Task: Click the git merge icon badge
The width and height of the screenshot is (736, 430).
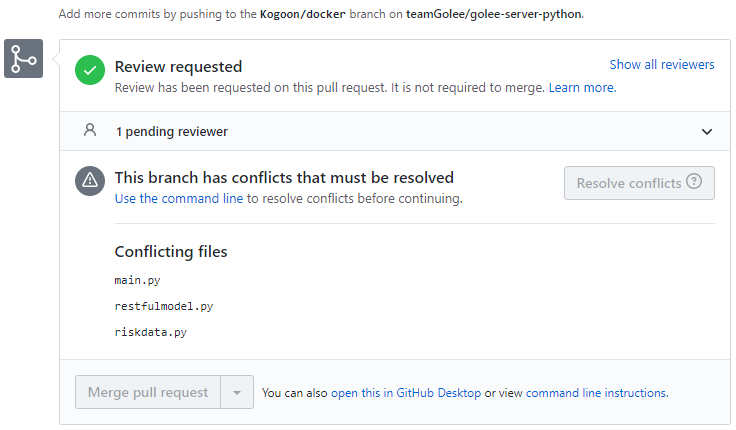Action: (24, 59)
